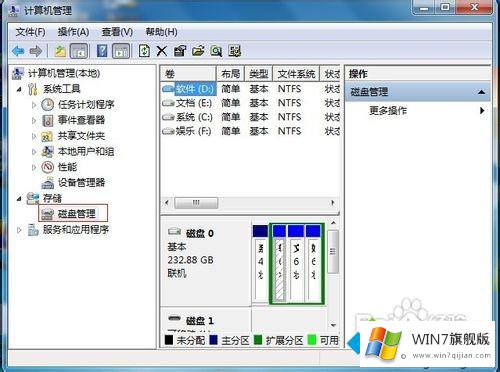The width and height of the screenshot is (500, 372).
Task: Select the 文档 (E:) volume row
Action: pos(250,103)
